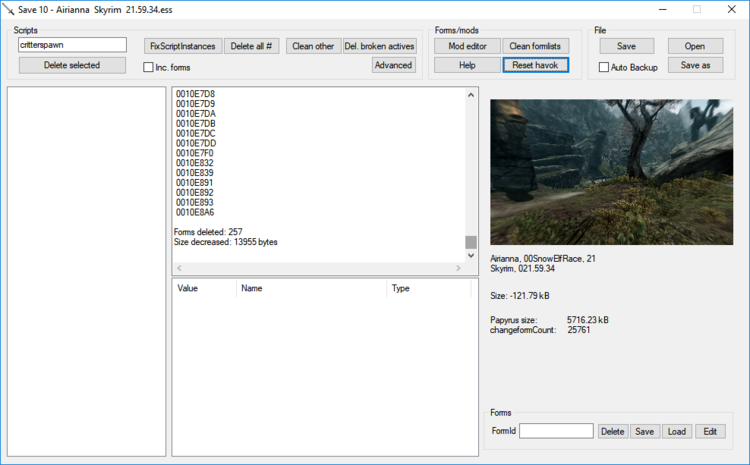Click the Save as button

click(x=695, y=65)
